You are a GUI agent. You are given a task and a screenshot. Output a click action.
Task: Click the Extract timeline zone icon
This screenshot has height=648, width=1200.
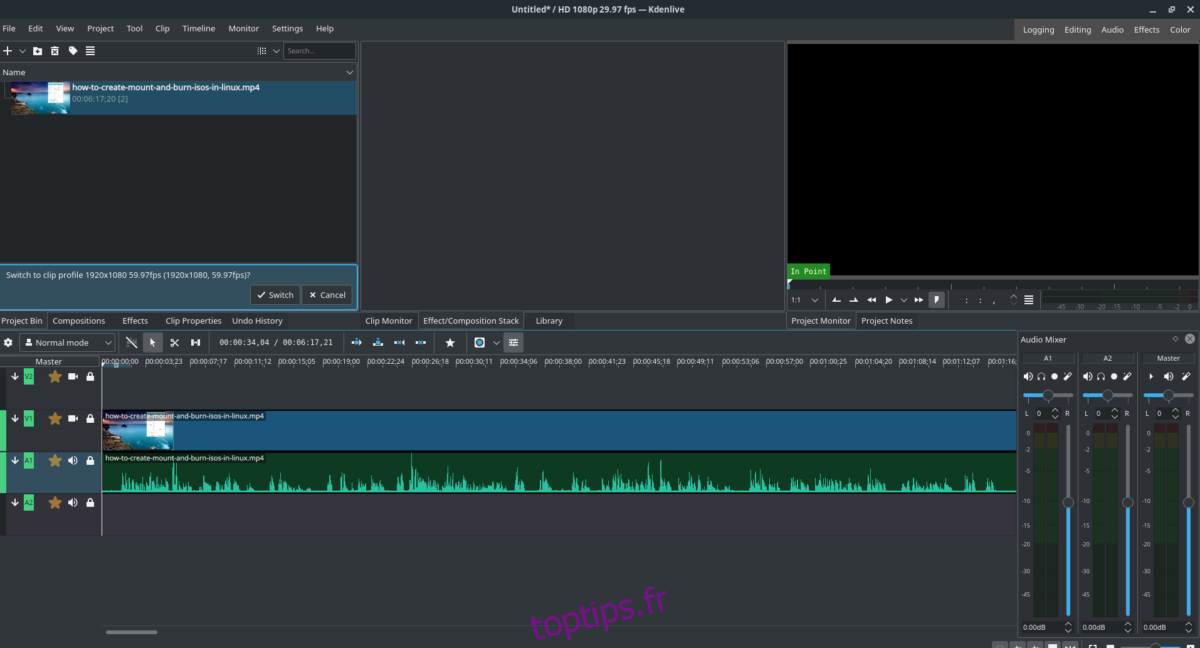pyautogui.click(x=400, y=342)
